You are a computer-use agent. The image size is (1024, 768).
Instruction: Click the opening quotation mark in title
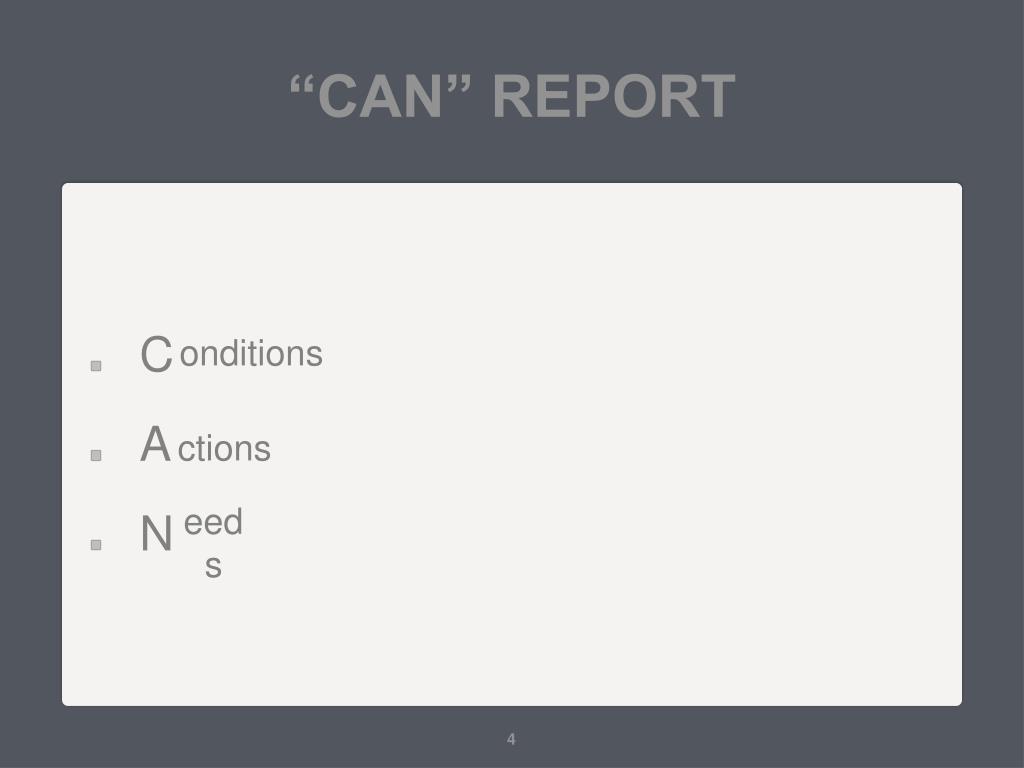pyautogui.click(x=303, y=85)
